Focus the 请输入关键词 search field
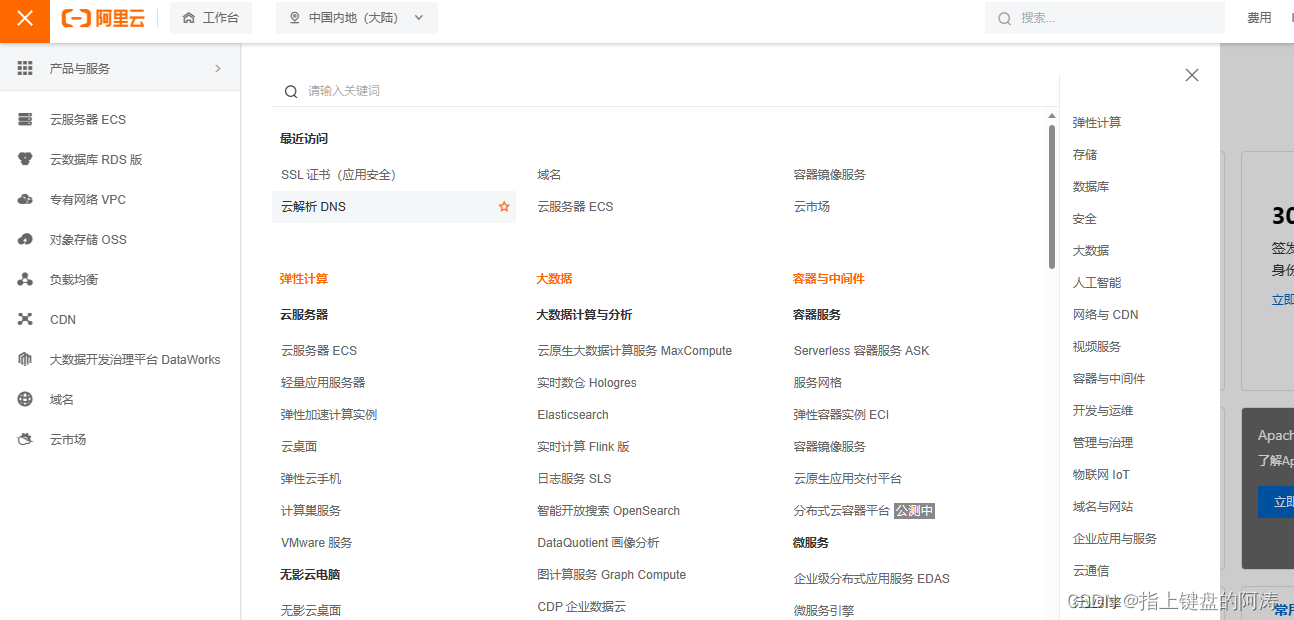The width and height of the screenshot is (1294, 620). (665, 90)
